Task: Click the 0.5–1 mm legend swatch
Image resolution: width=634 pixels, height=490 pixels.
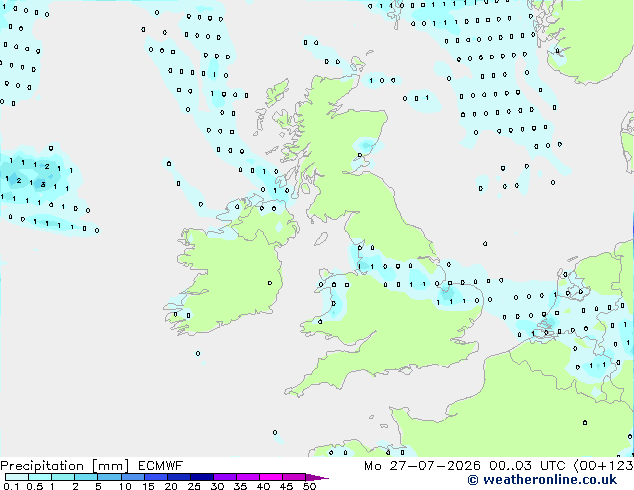Action: [40, 477]
